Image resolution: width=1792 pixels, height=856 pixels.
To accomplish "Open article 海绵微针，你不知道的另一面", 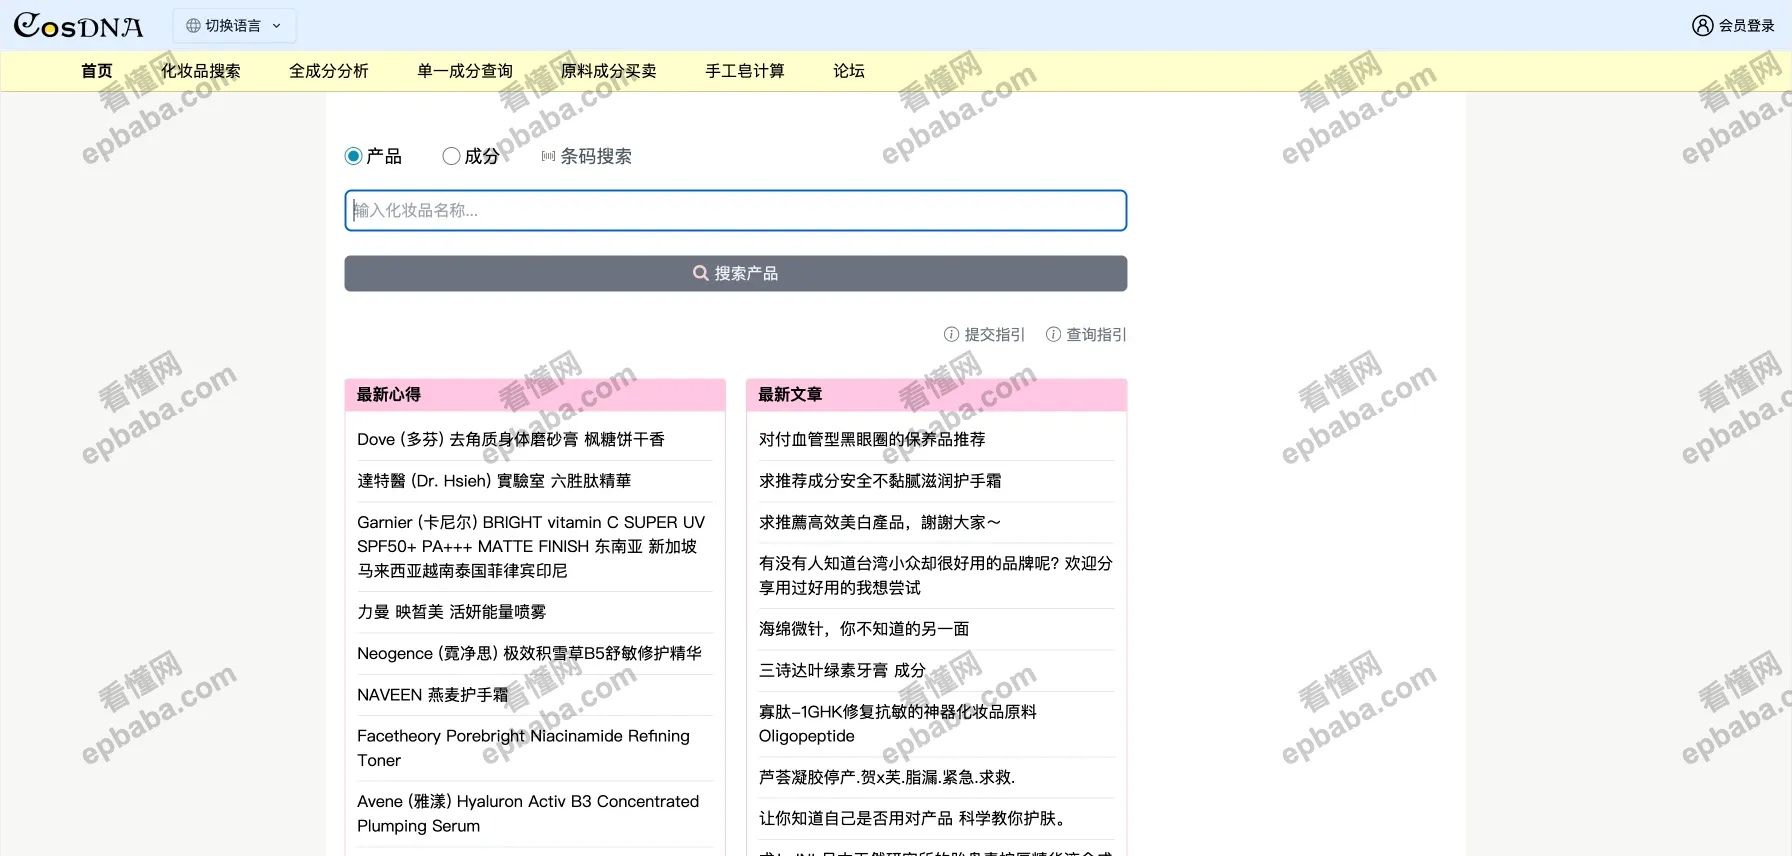I will click(864, 629).
